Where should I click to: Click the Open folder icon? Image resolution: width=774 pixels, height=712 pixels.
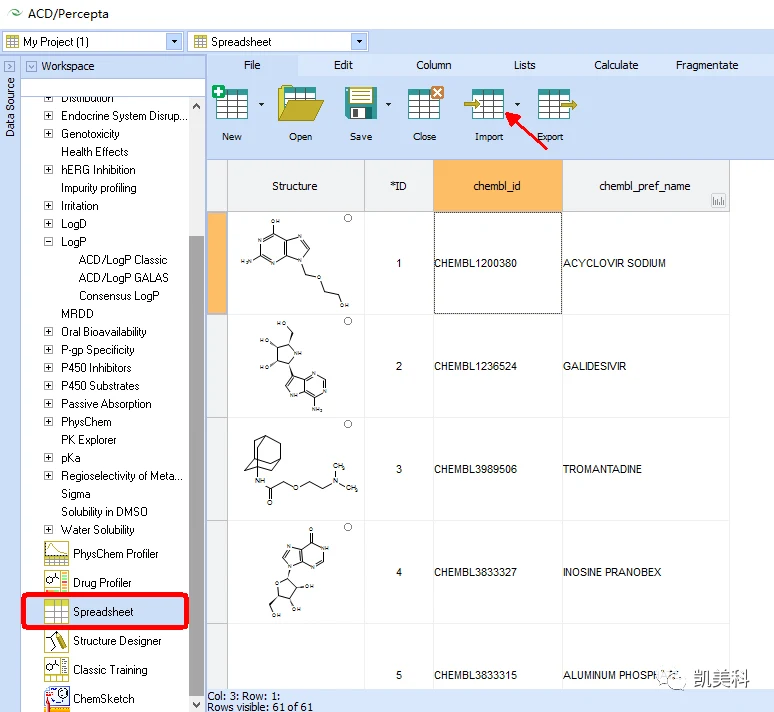click(300, 103)
